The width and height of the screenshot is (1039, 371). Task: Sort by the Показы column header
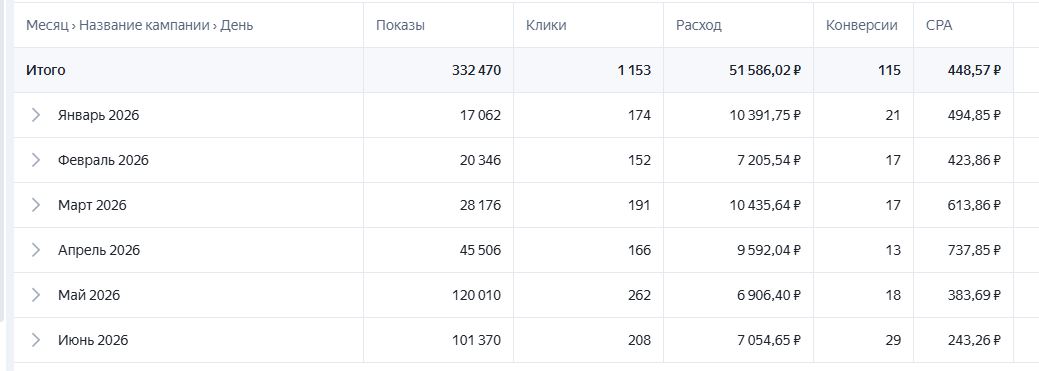[x=400, y=26]
